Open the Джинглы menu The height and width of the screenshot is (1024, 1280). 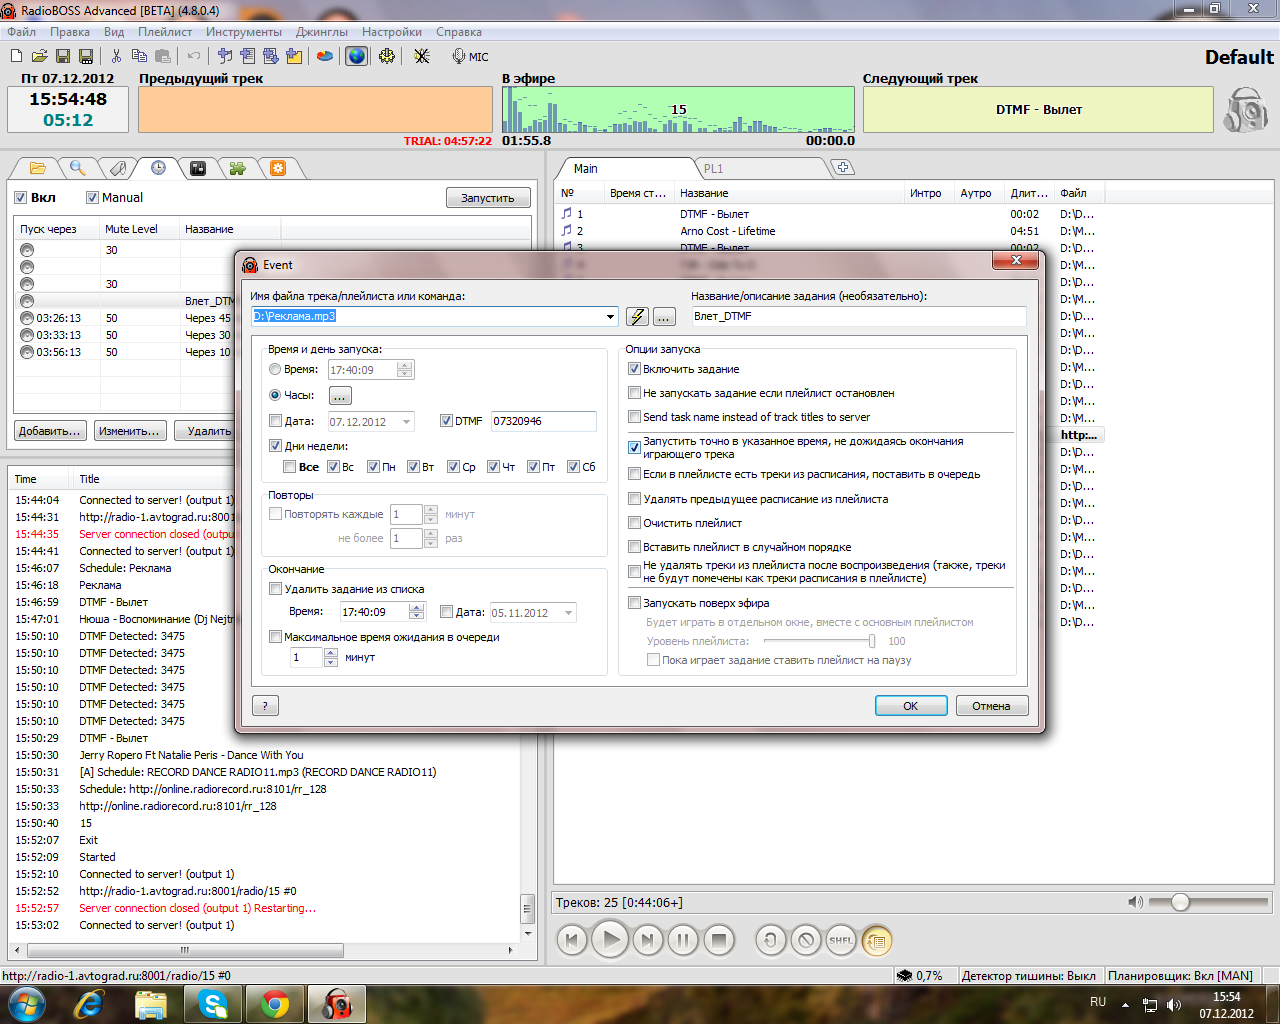pos(322,32)
